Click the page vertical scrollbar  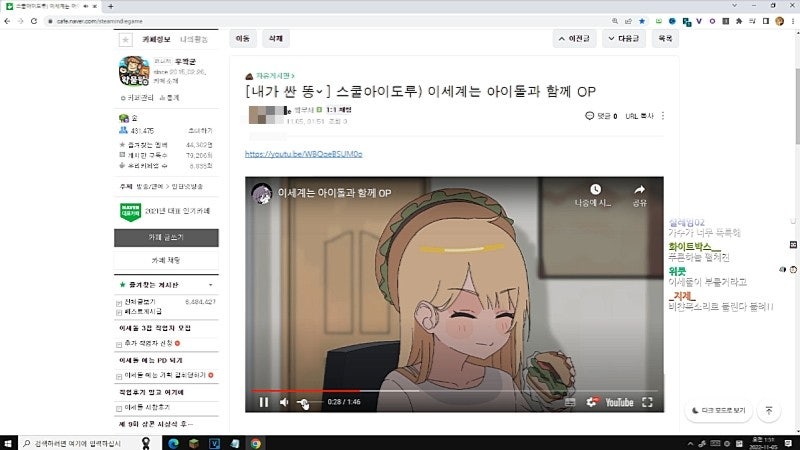tap(796, 107)
